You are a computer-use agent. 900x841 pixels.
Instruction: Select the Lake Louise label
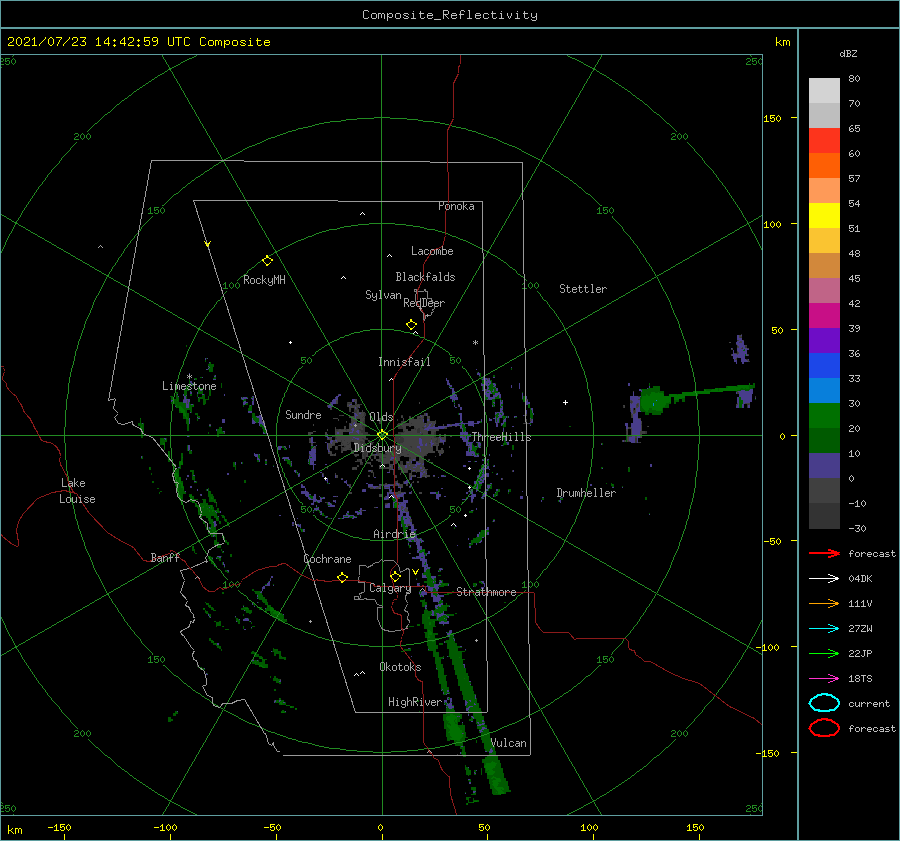pos(77,491)
